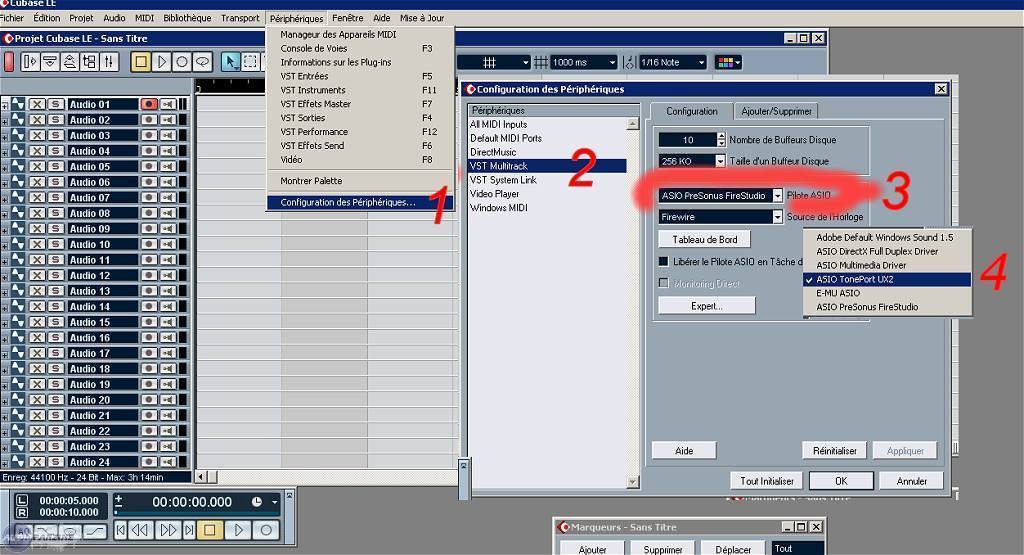Image resolution: width=1024 pixels, height=555 pixels.
Task: Expand the Audio 01 track plus sign
Action: pos(5,106)
